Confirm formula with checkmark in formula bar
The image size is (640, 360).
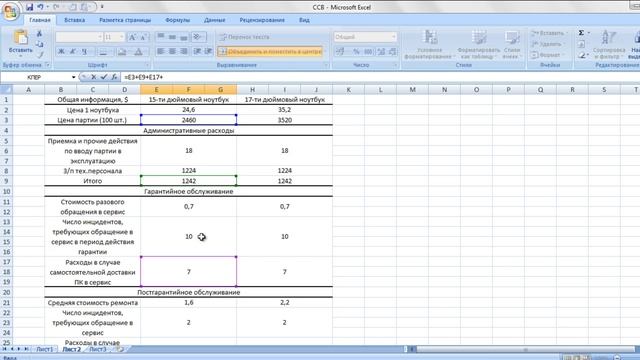pyautogui.click(x=104, y=77)
